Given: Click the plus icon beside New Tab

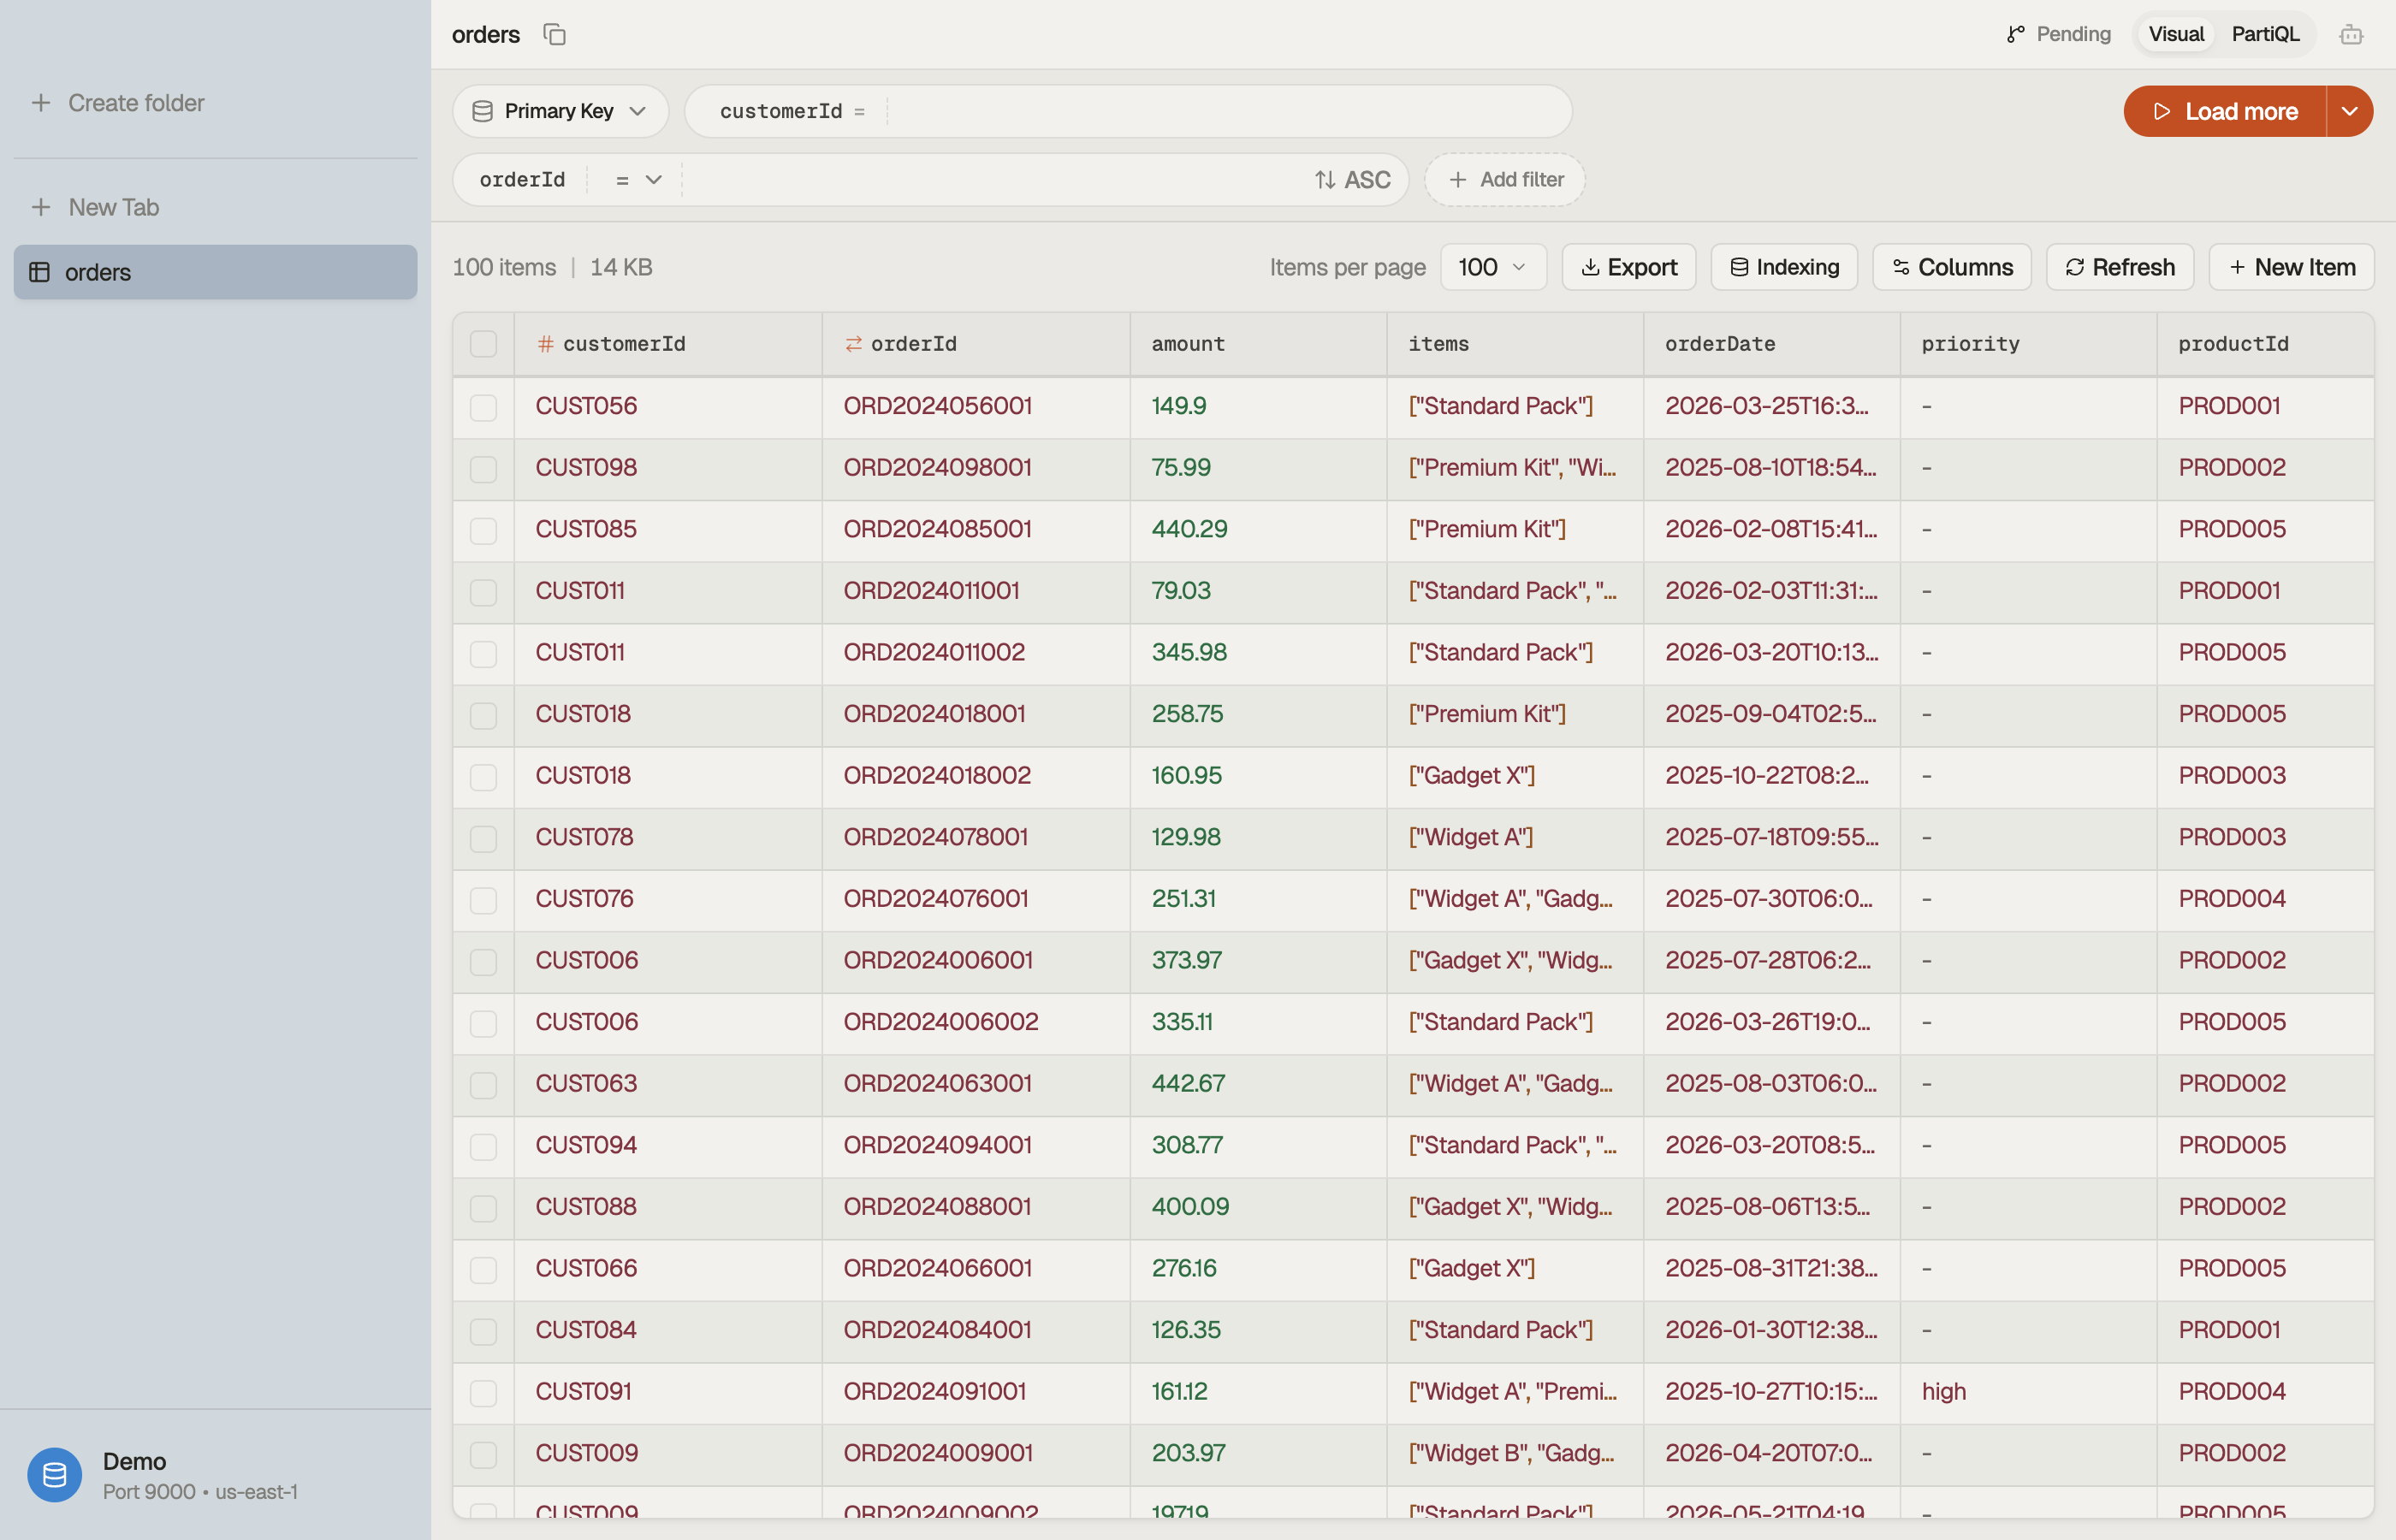Looking at the screenshot, I should (x=41, y=207).
